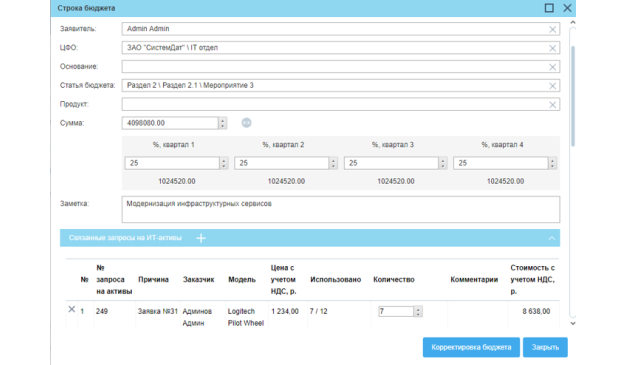This screenshot has height=365, width=627.
Task: Click the Стоимость с учетом НДС column header
Action: pos(532,279)
